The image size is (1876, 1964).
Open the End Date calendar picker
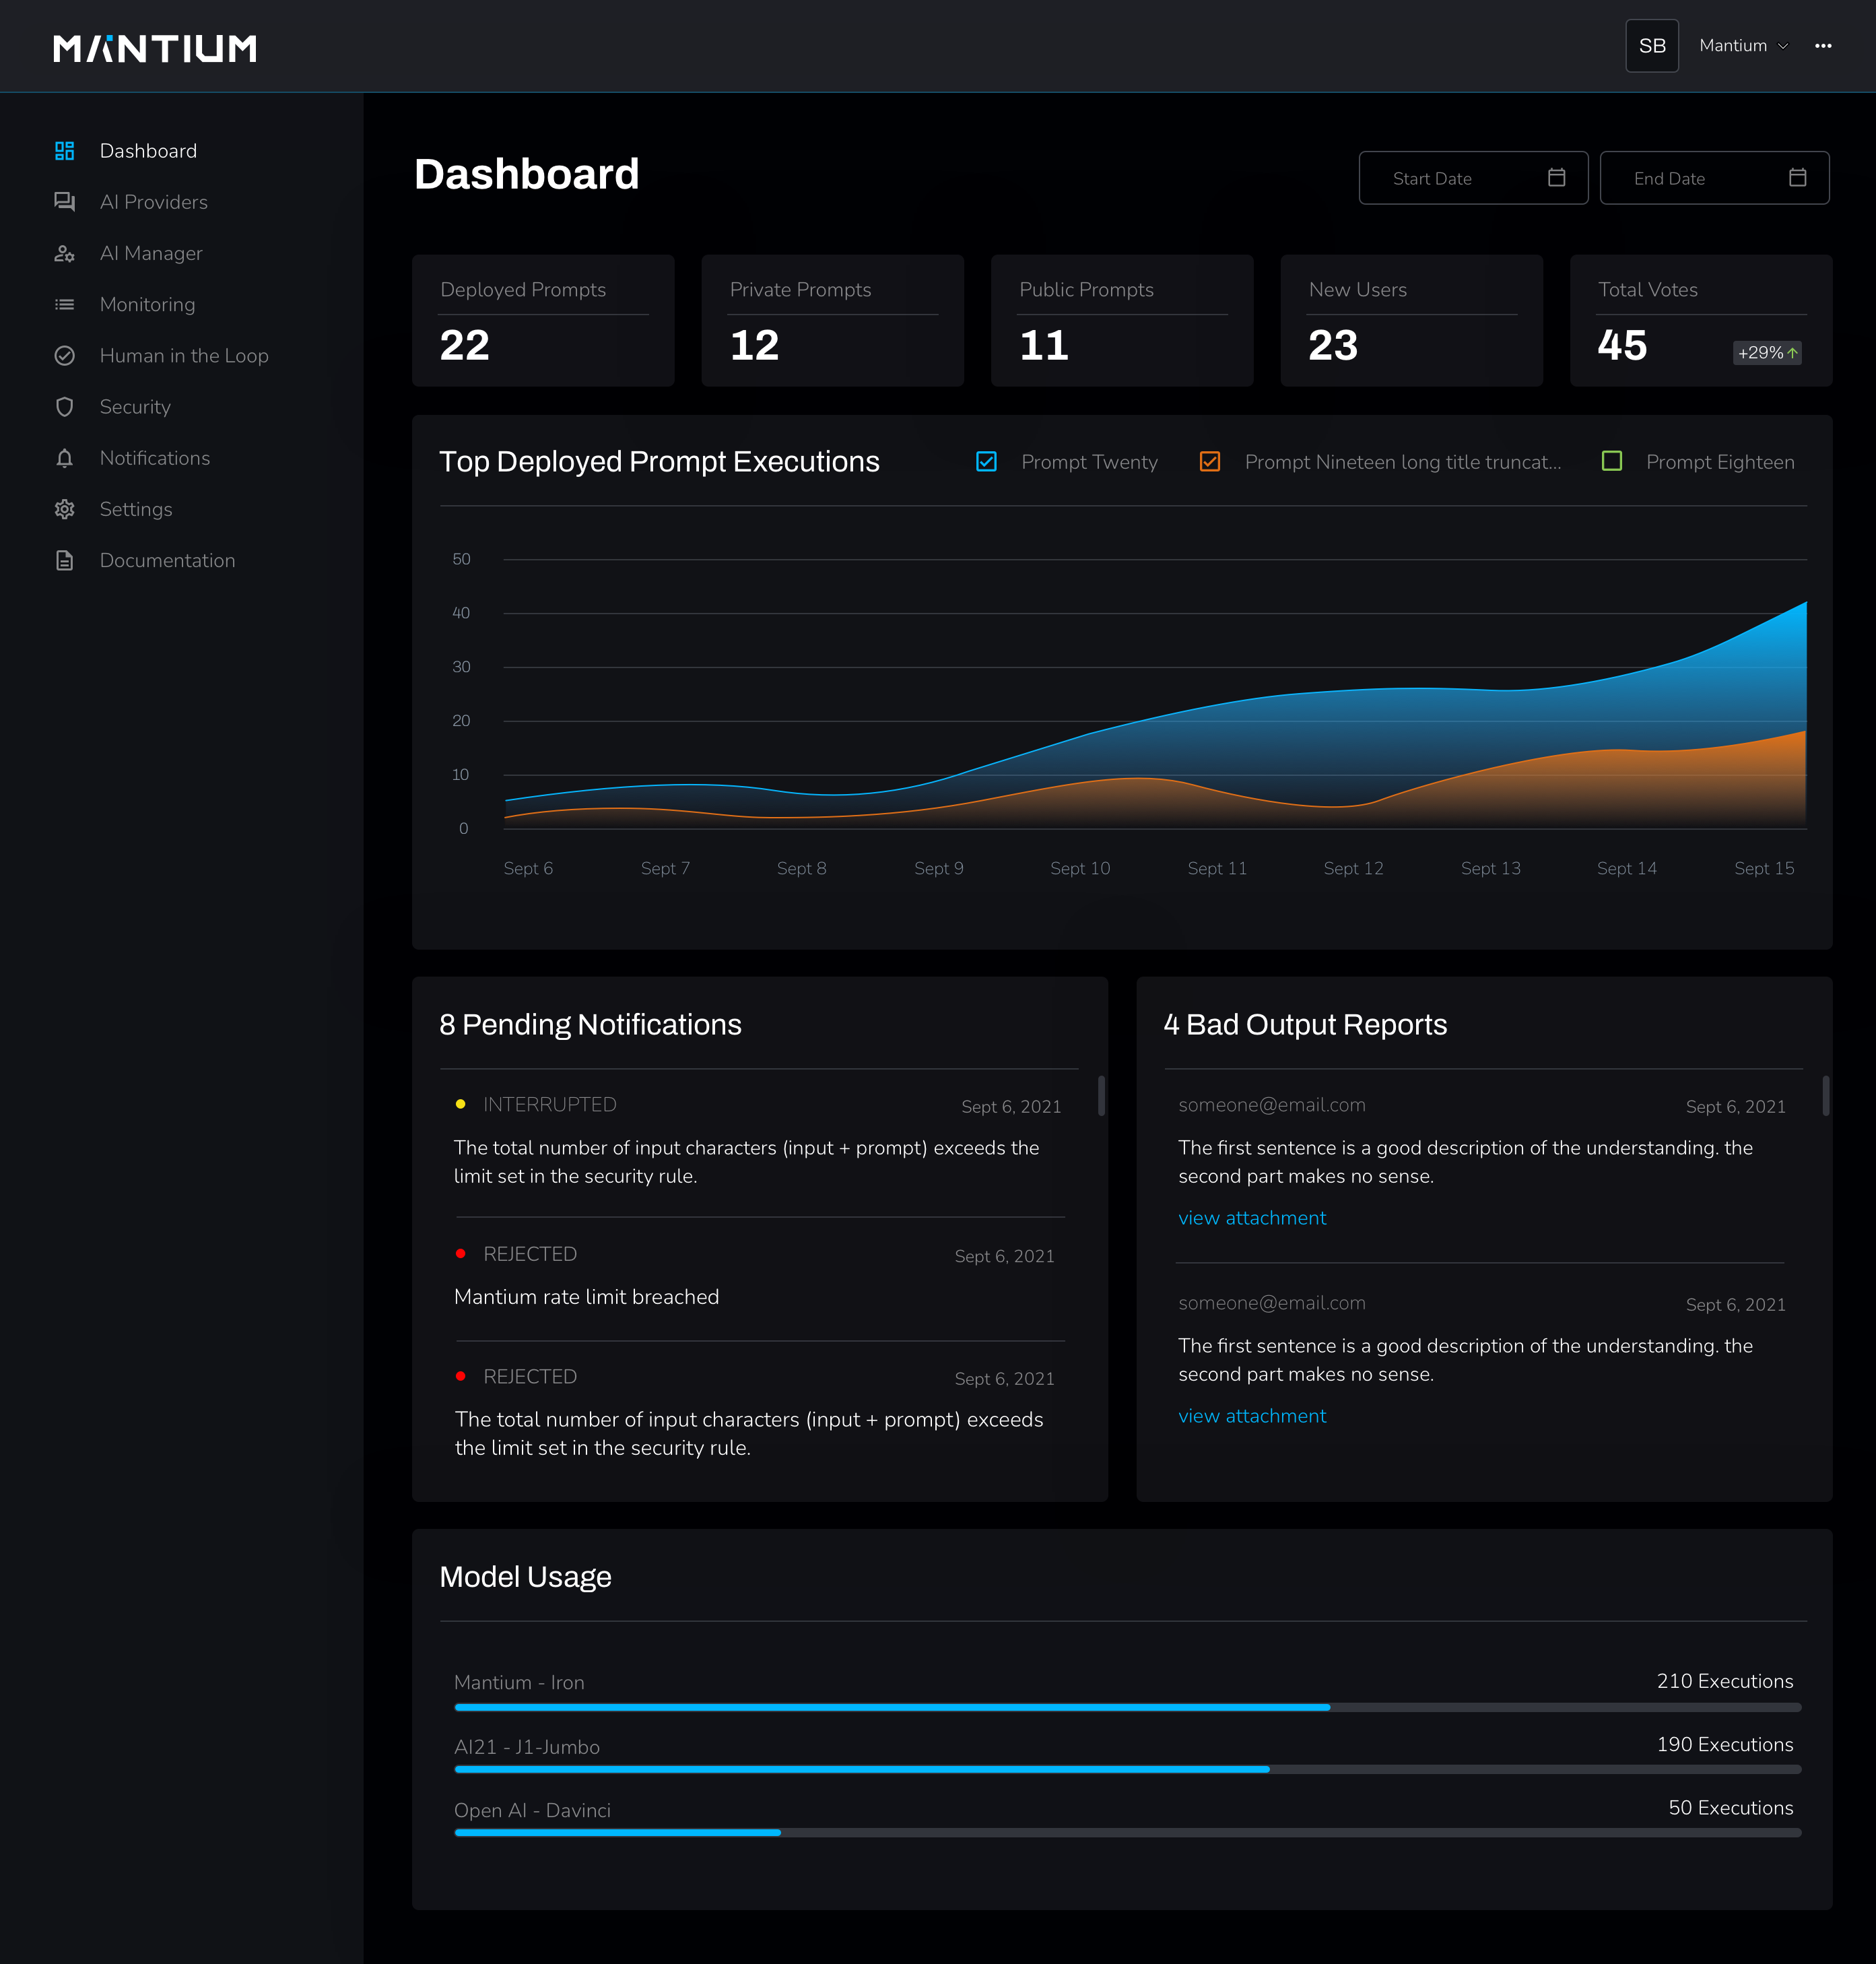1797,178
